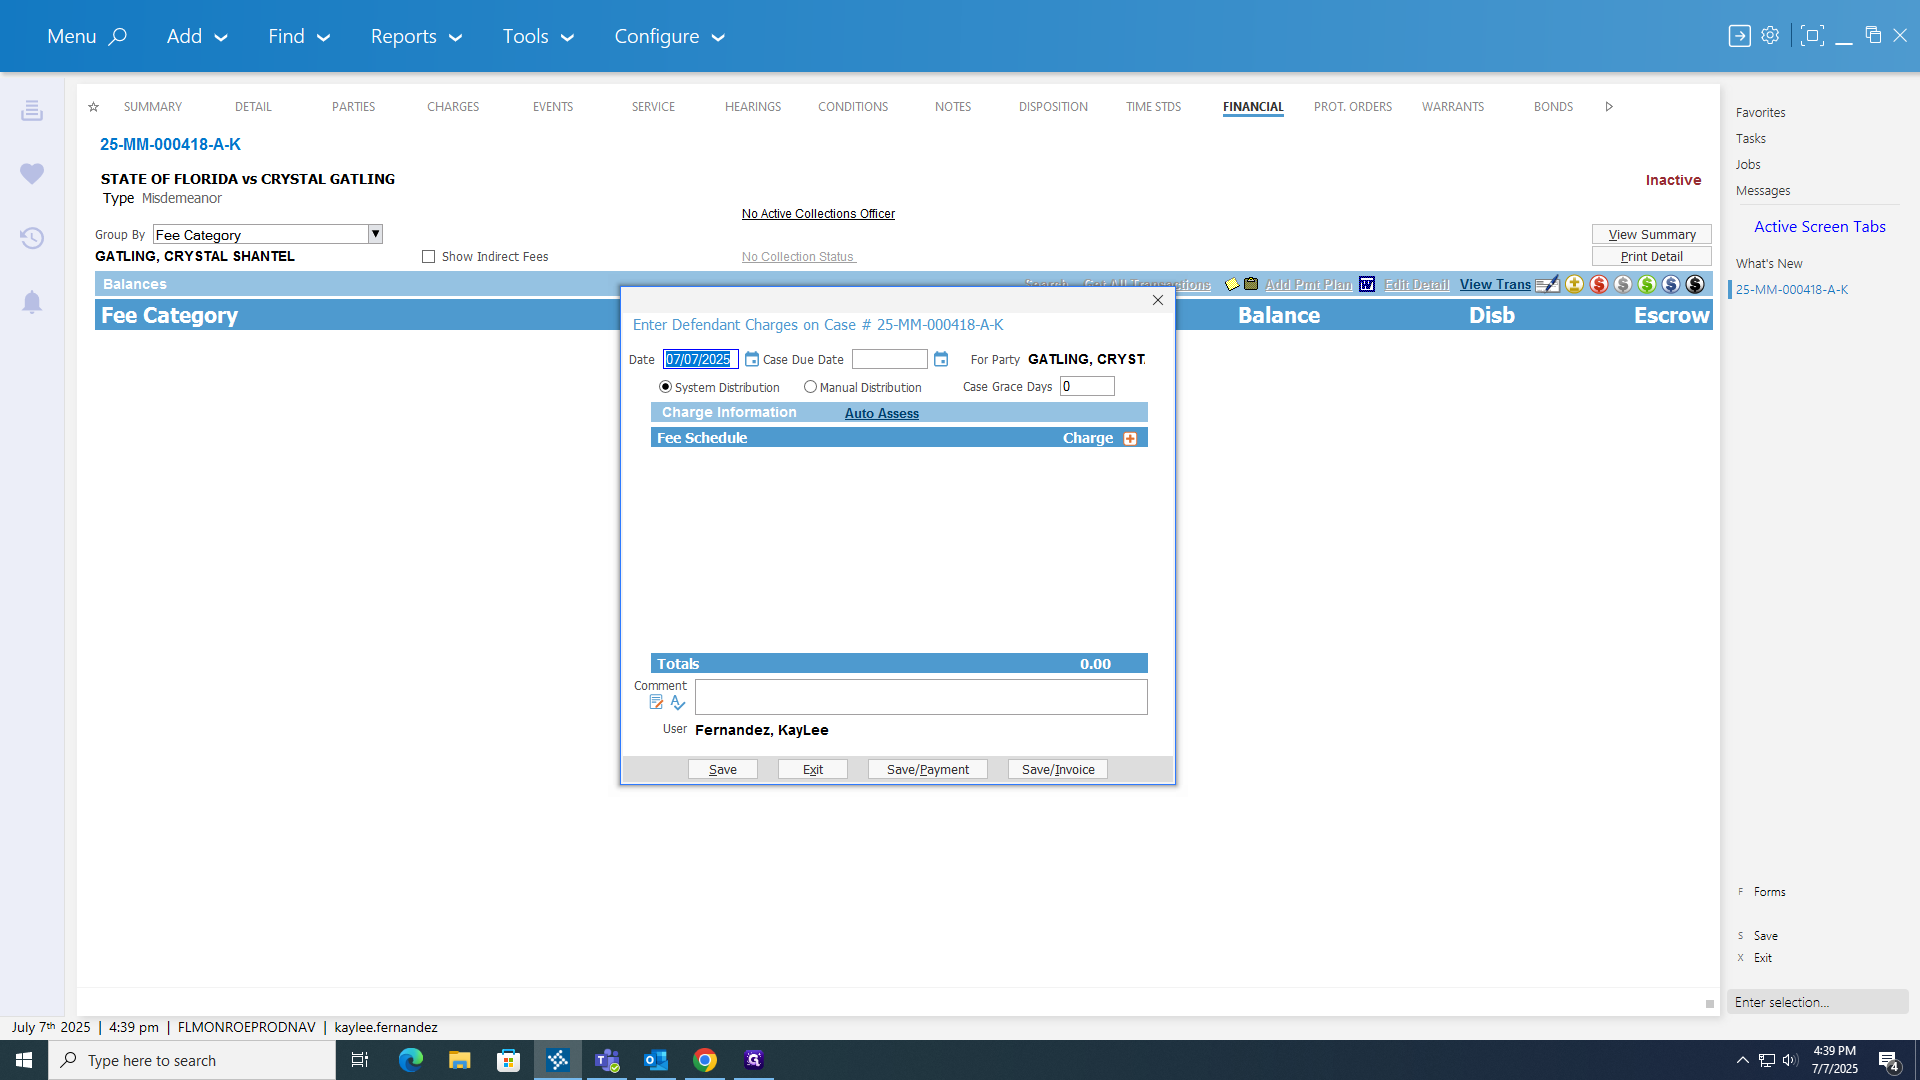Image resolution: width=1920 pixels, height=1080 pixels.
Task: Click the black dollar sign icon
Action: coord(1694,284)
